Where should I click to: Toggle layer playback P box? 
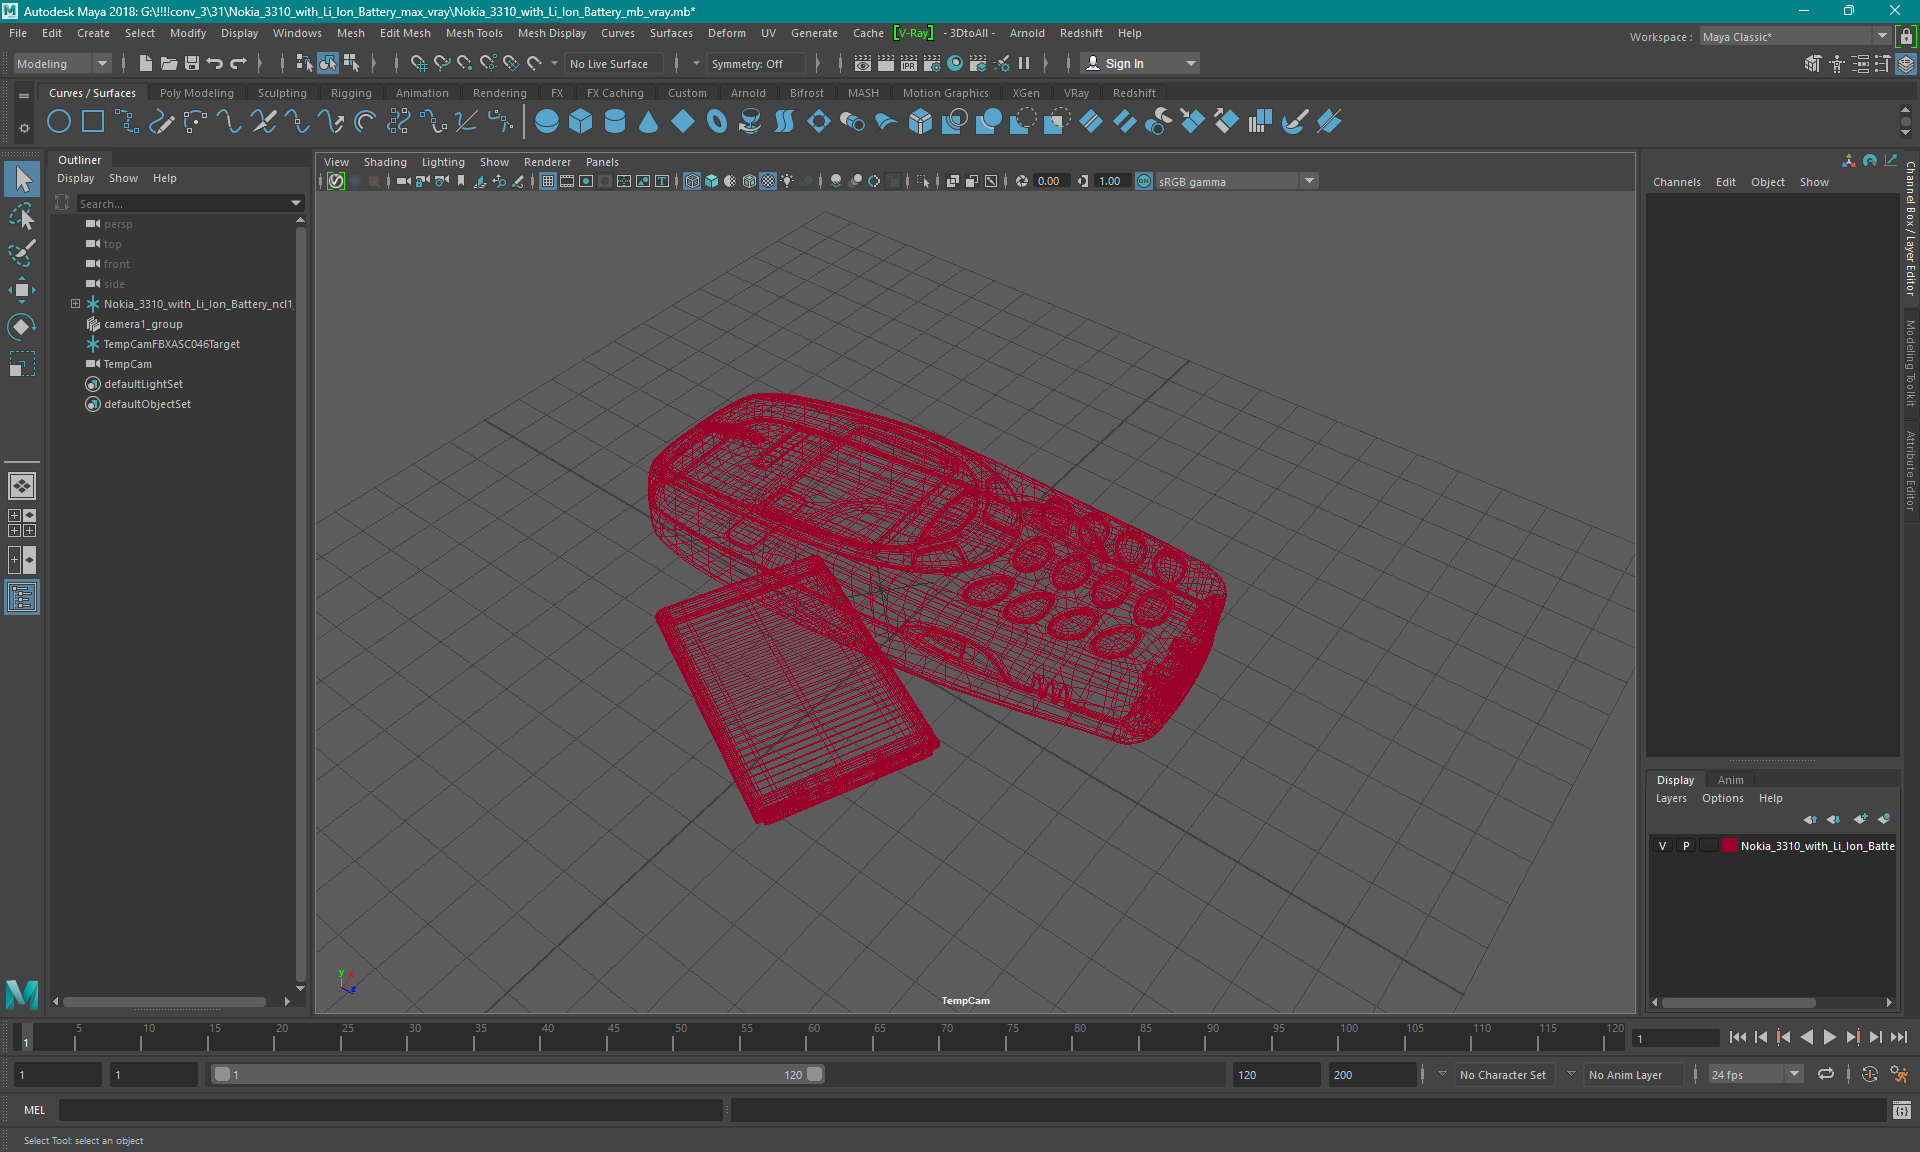[x=1686, y=846]
